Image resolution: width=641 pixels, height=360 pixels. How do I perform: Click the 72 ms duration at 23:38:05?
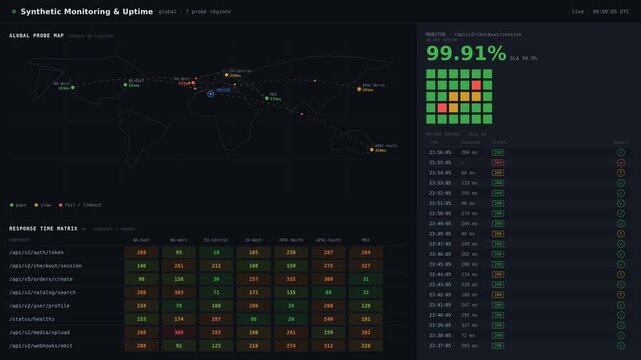click(468, 335)
